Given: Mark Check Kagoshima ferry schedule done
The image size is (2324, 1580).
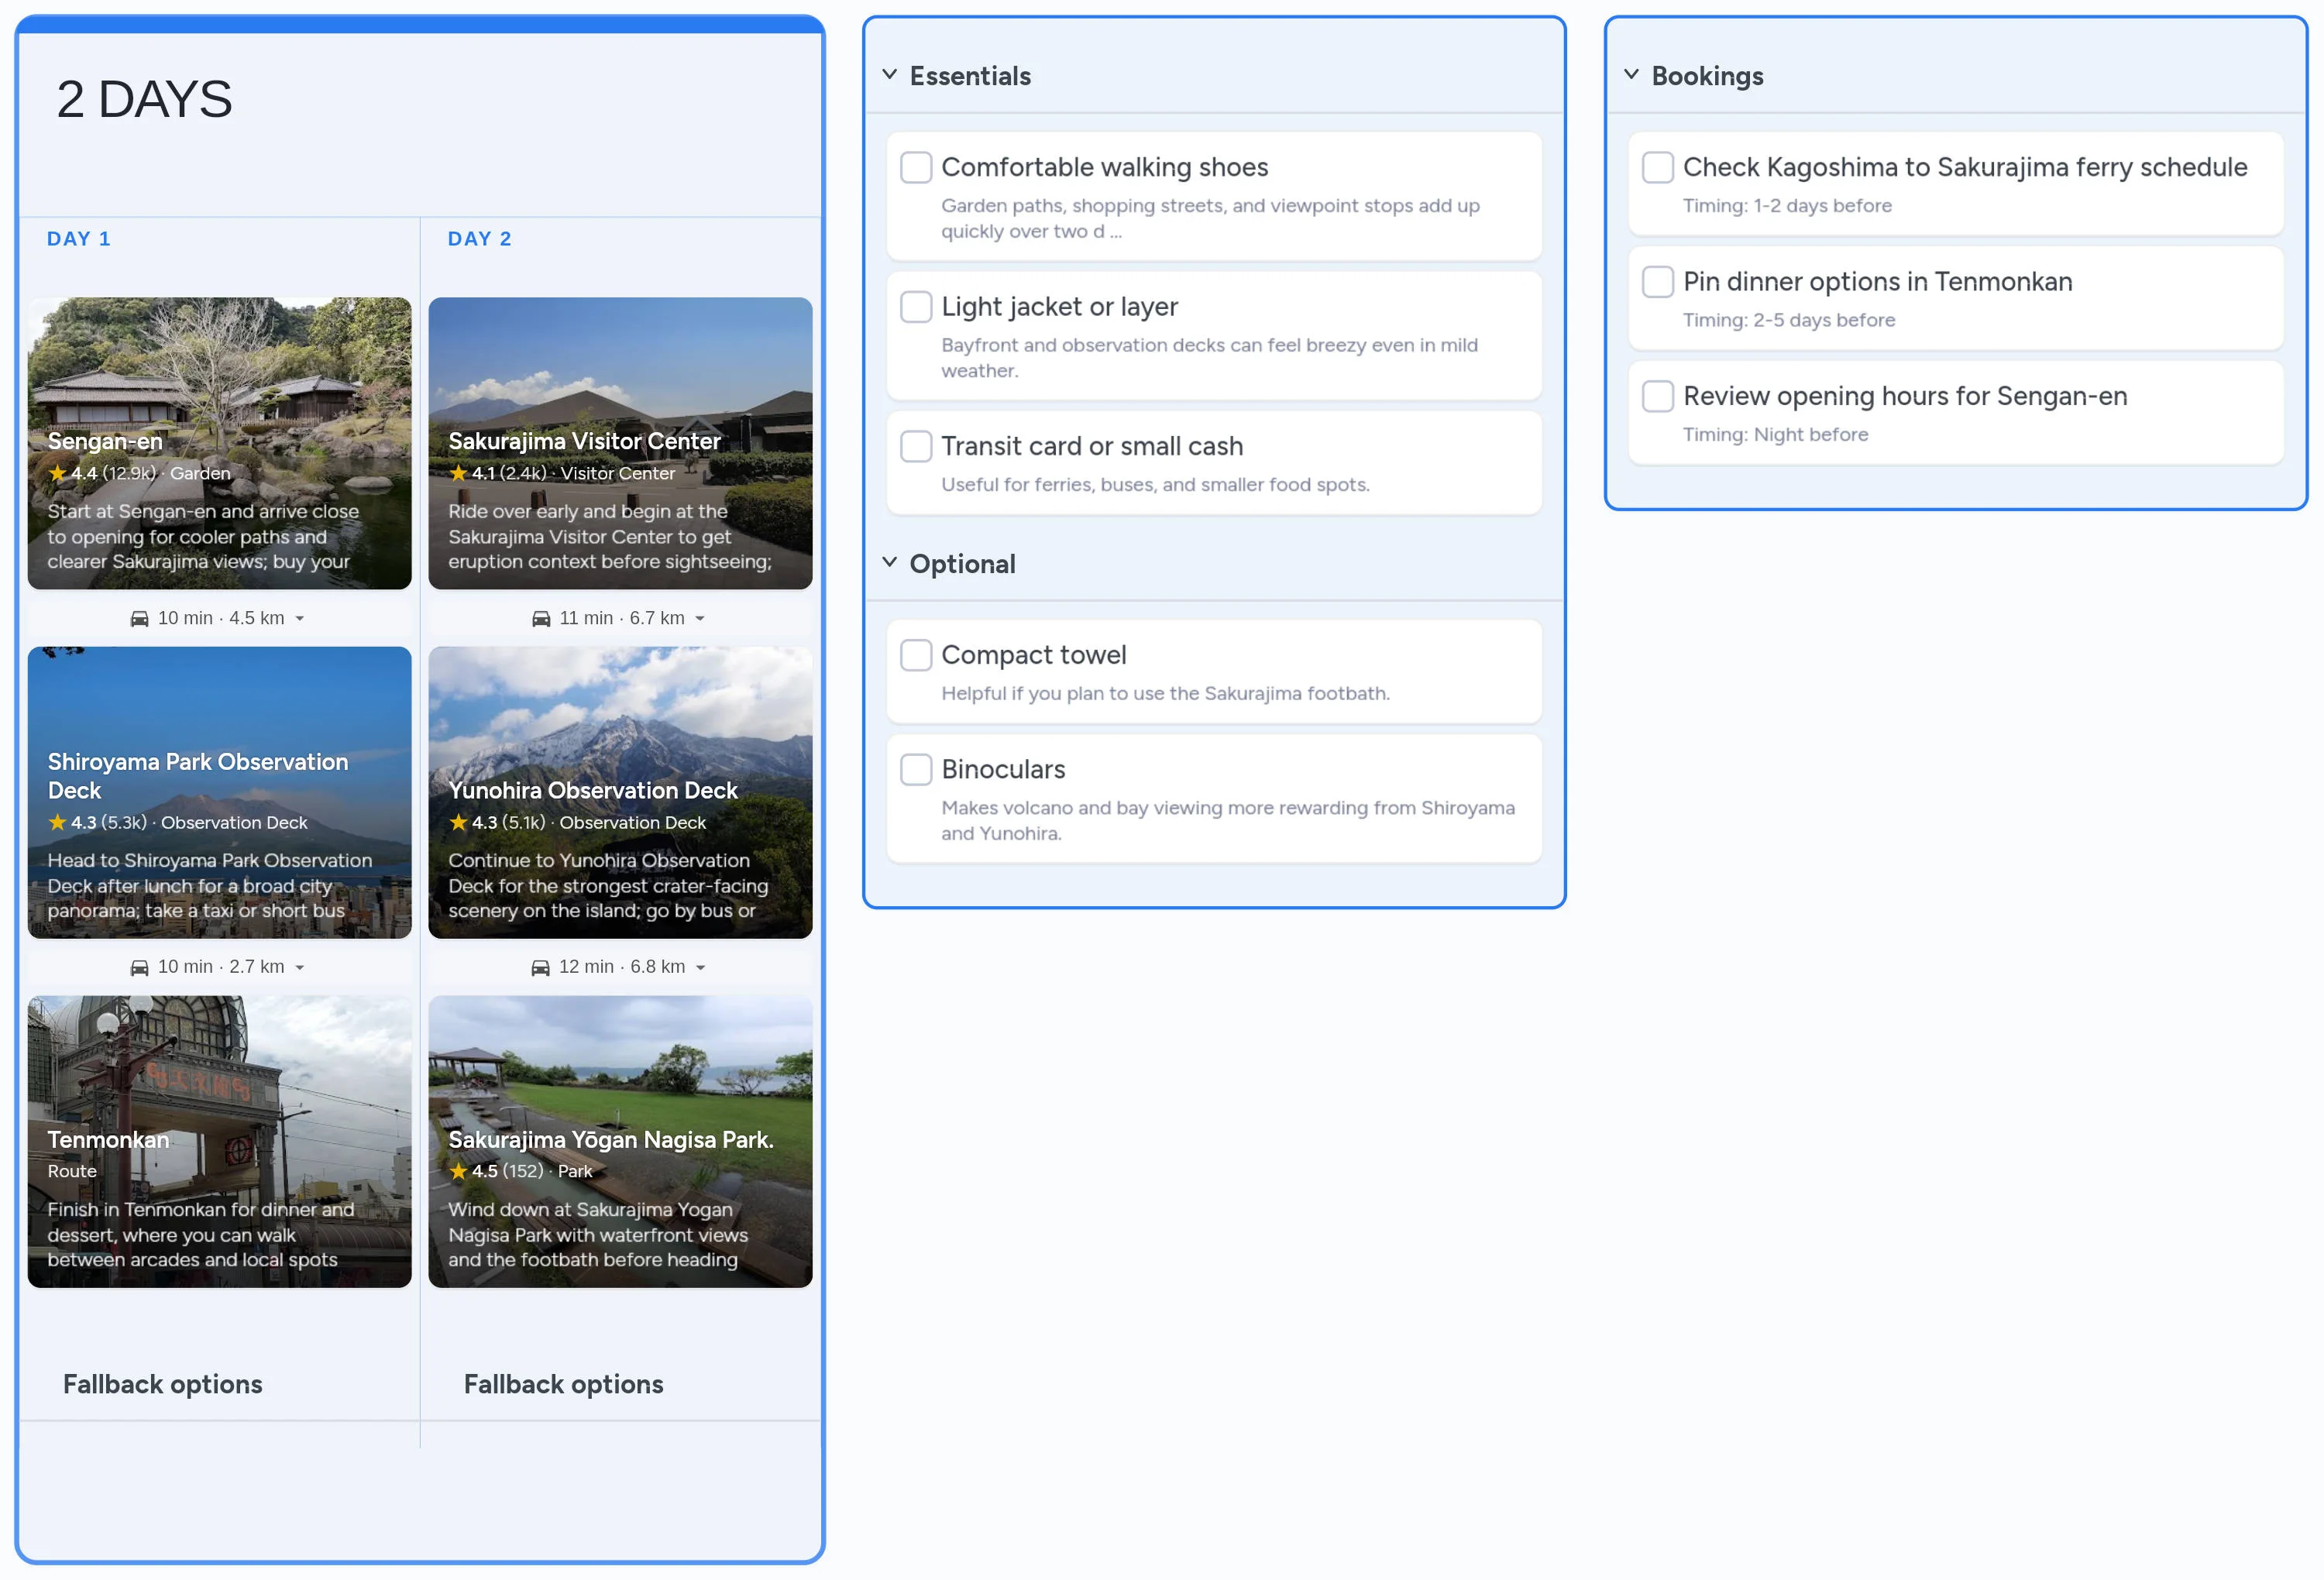Looking at the screenshot, I should (x=1657, y=167).
